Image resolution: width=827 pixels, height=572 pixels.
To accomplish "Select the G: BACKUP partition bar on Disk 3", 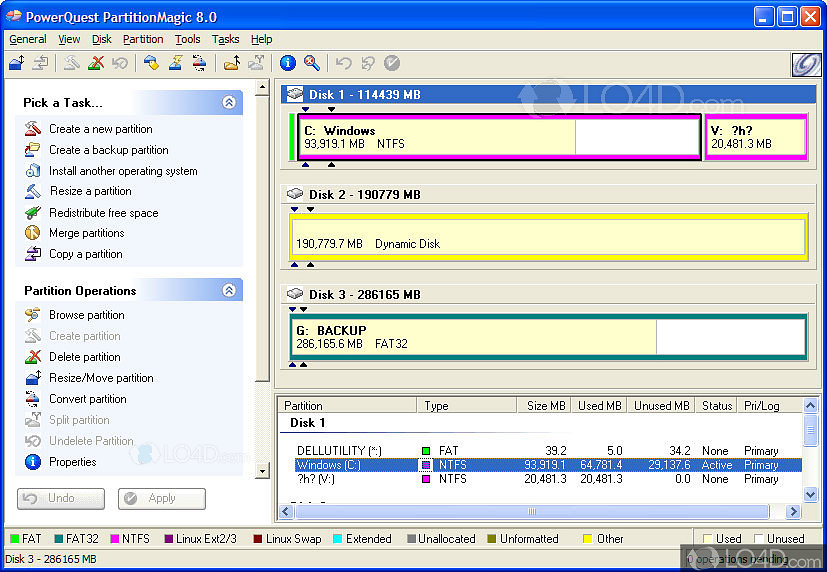I will [548, 337].
